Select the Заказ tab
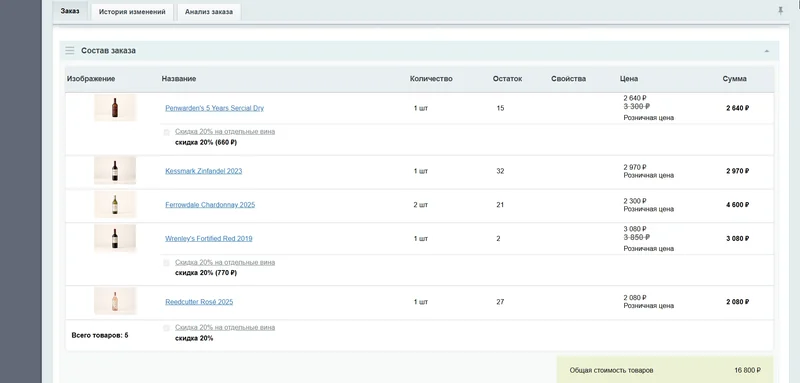This screenshot has height=383, width=800. [70, 11]
